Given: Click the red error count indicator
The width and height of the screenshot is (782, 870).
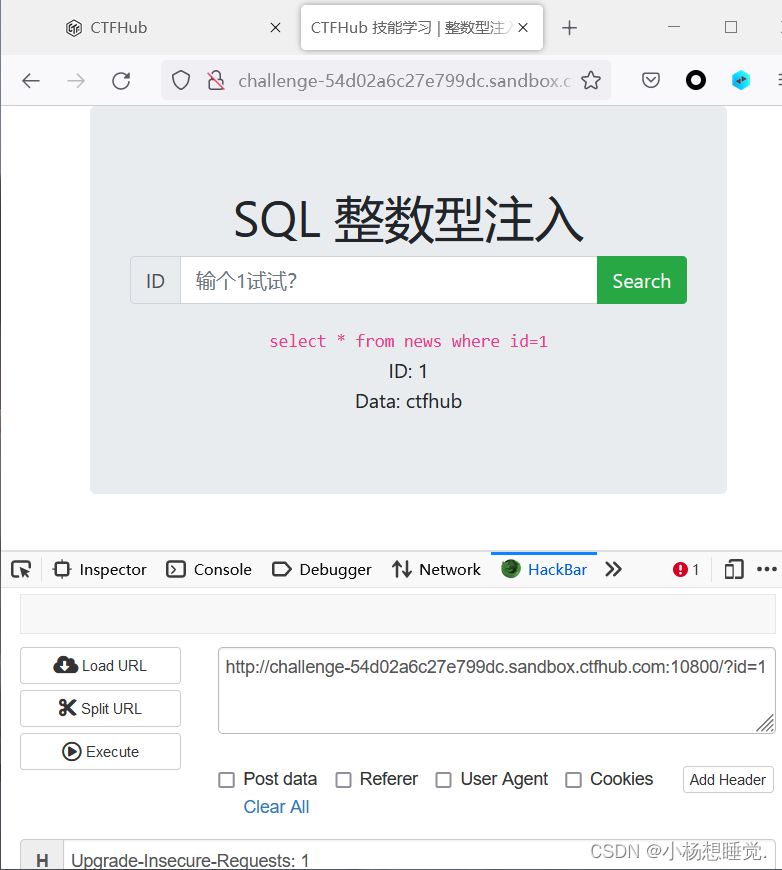Looking at the screenshot, I should pos(686,570).
